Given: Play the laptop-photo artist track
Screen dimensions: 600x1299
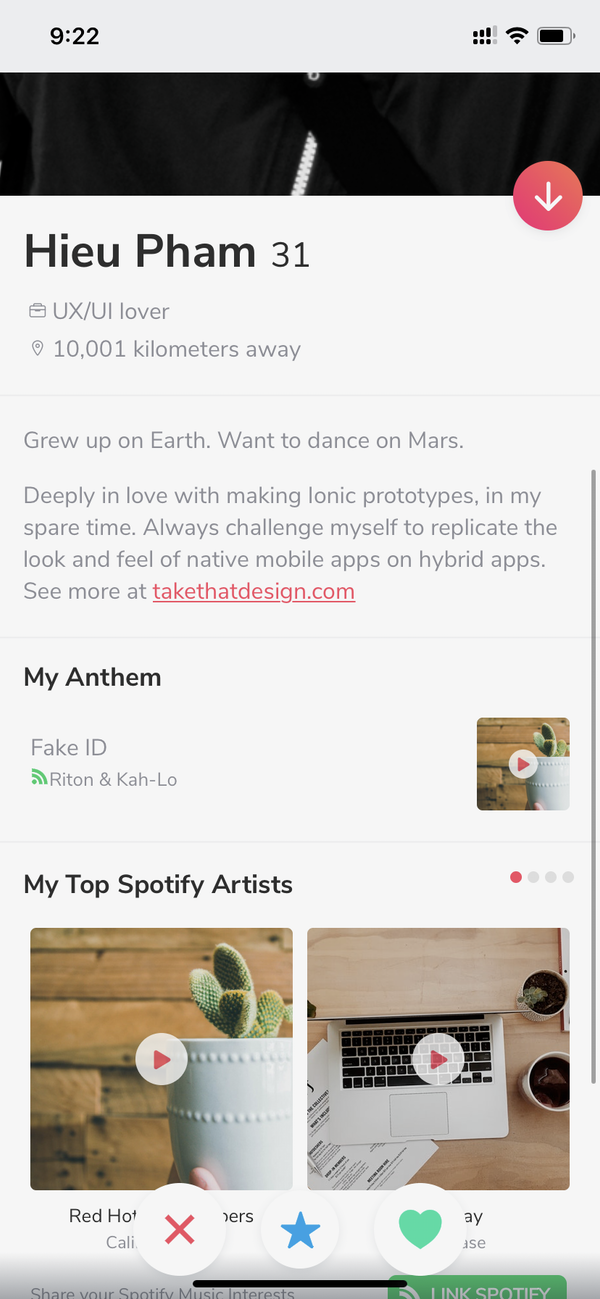Looking at the screenshot, I should [x=438, y=1059].
